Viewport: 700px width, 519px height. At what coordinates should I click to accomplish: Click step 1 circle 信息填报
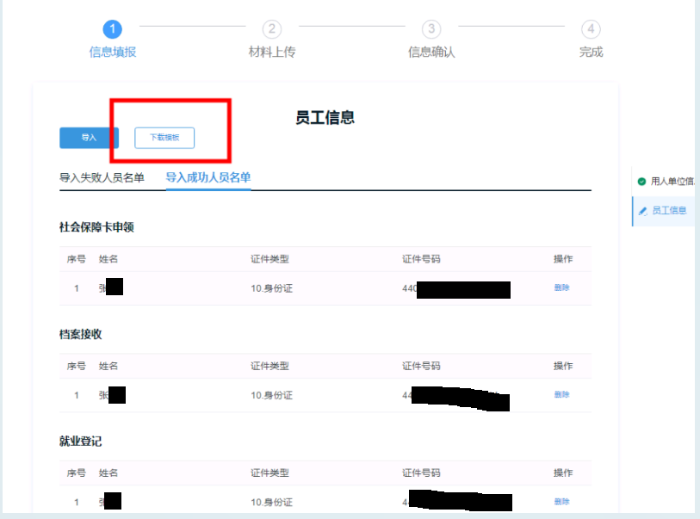pyautogui.click(x=112, y=29)
